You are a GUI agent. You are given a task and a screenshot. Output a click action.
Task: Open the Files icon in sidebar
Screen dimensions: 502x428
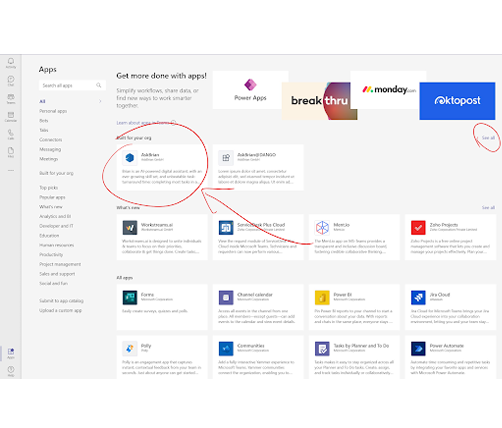pyautogui.click(x=11, y=151)
